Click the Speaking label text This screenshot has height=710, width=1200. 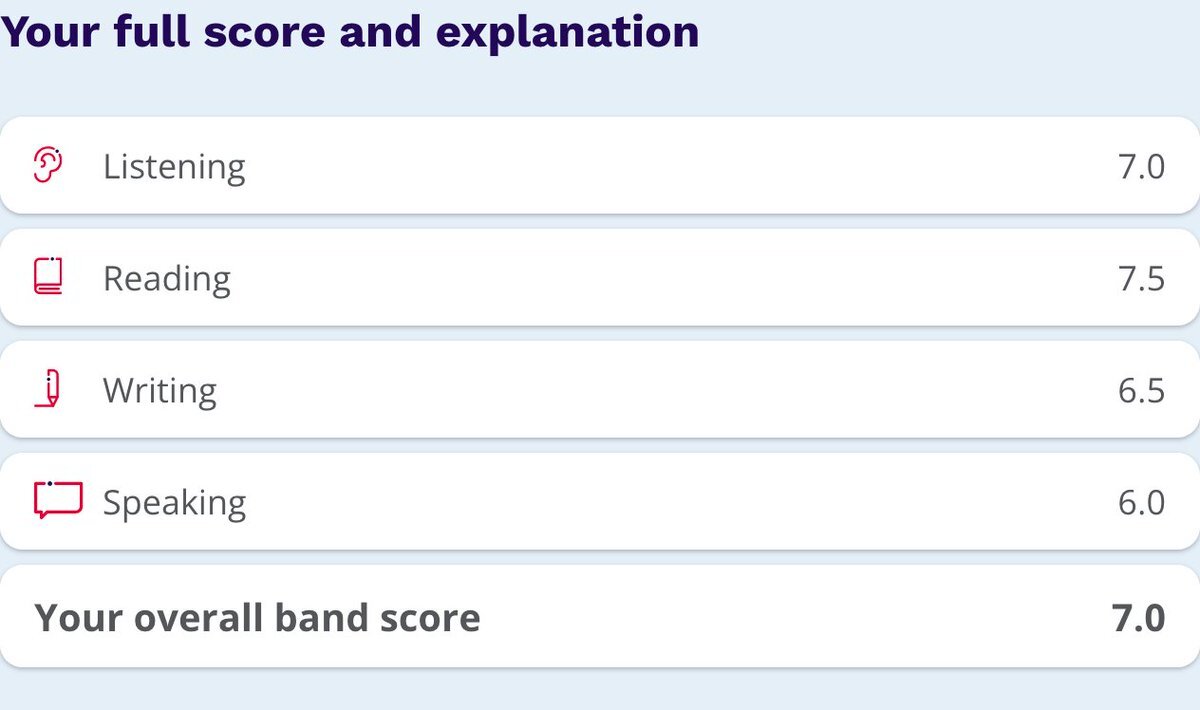[x=174, y=503]
